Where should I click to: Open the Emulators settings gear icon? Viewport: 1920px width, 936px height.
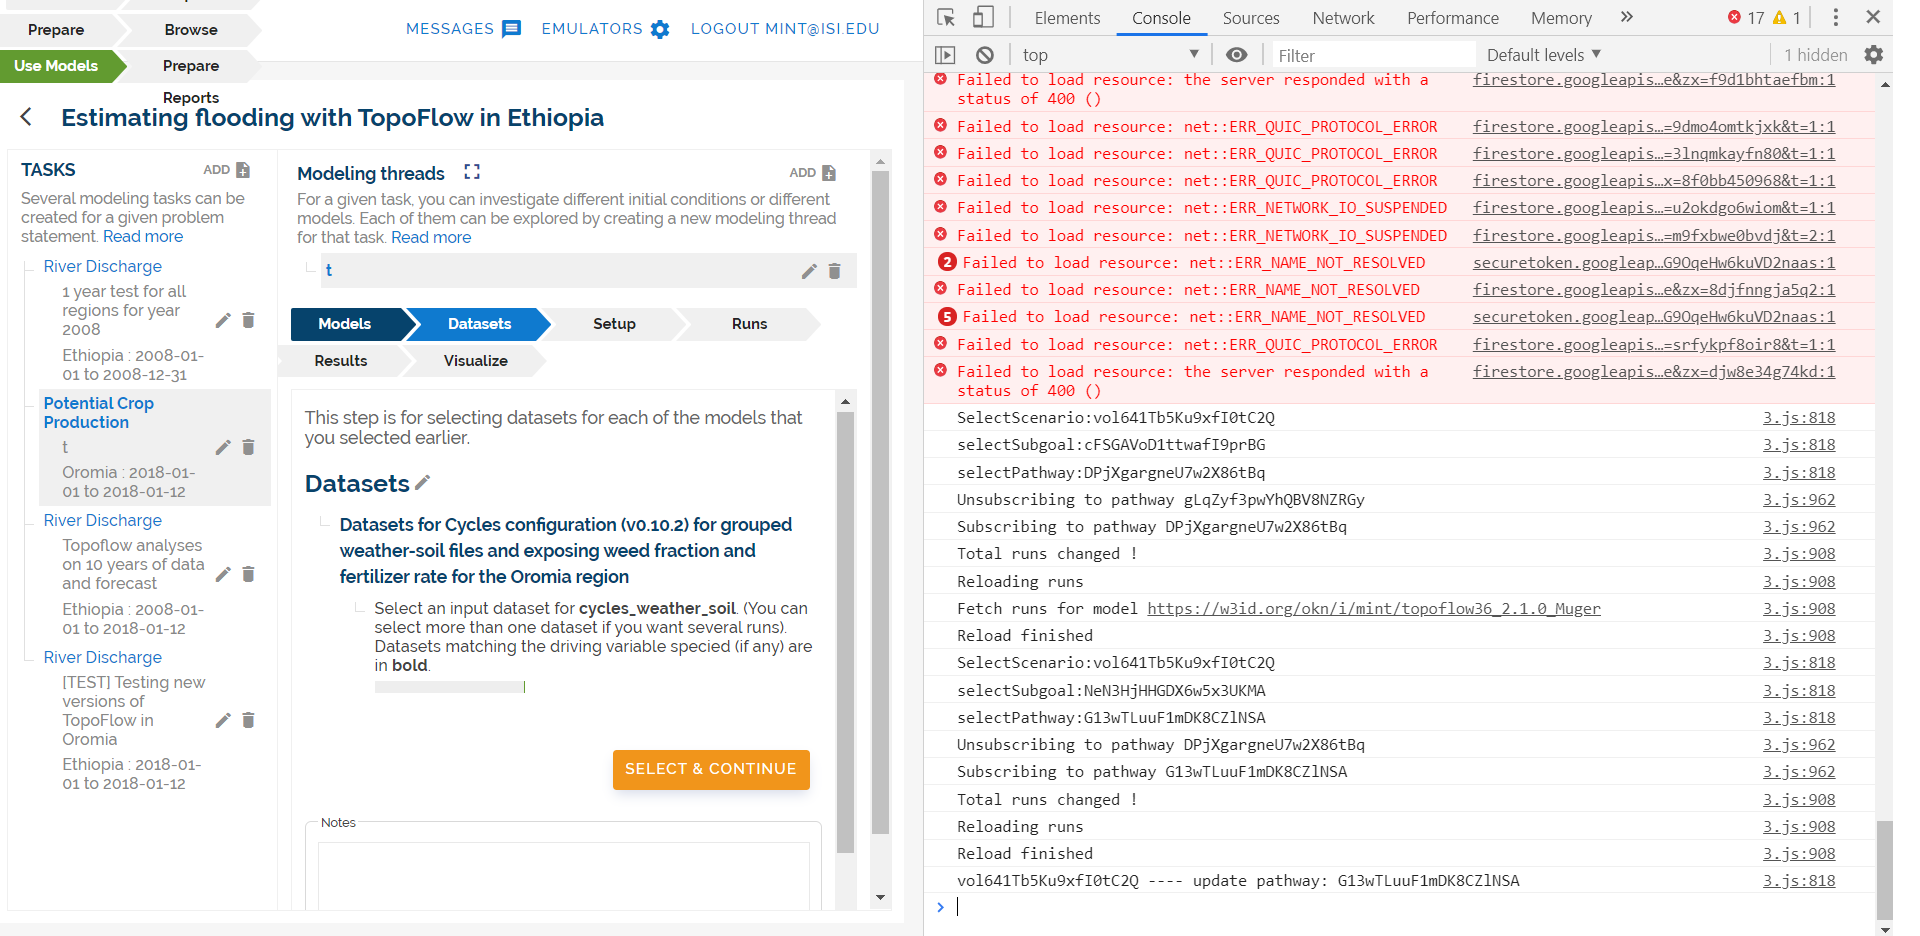(x=660, y=28)
